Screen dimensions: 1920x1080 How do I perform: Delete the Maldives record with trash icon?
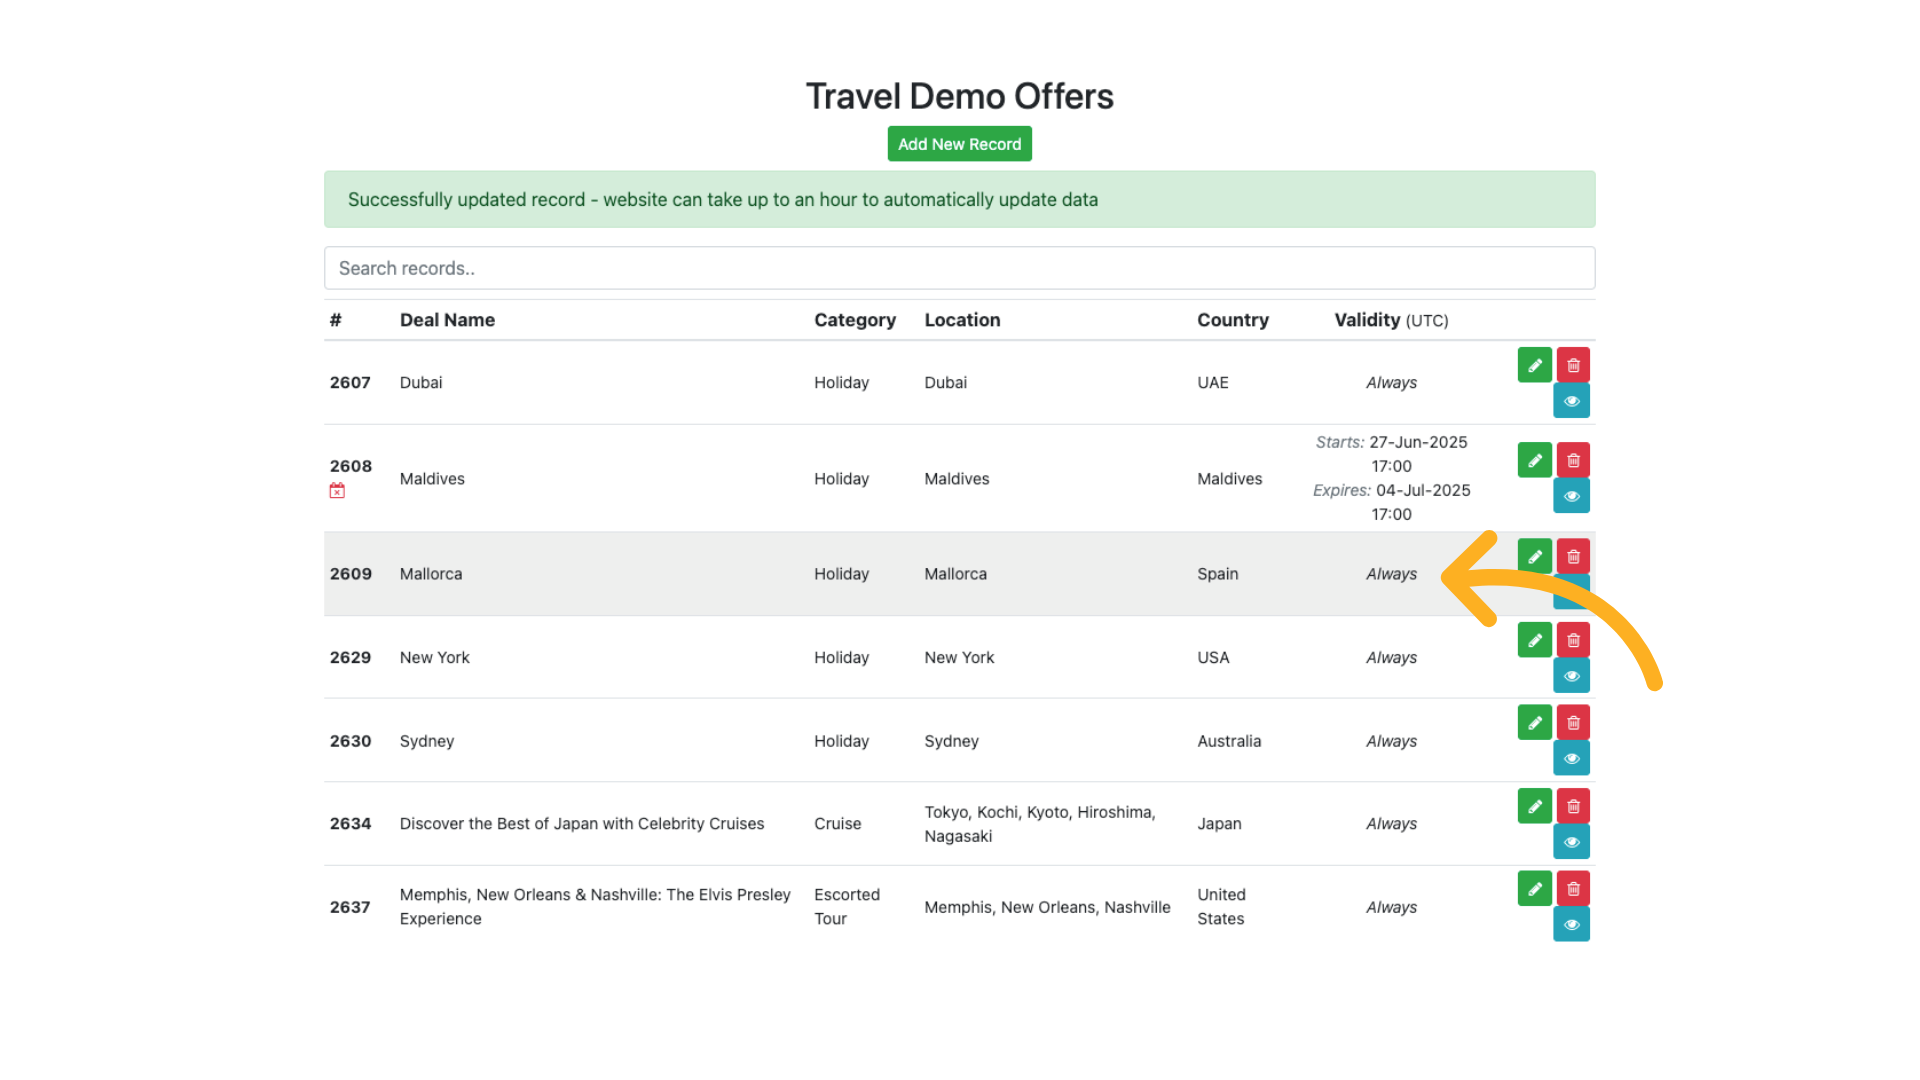(1573, 460)
